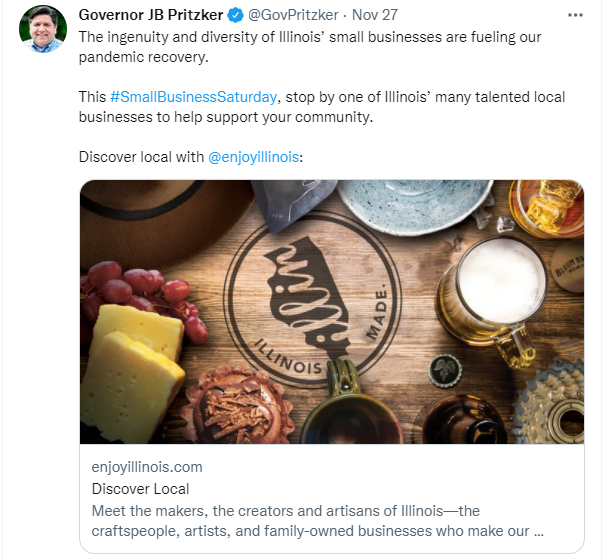This screenshot has width=615, height=560.
Task: Click the enjoyillinois.com domain text
Action: [146, 467]
